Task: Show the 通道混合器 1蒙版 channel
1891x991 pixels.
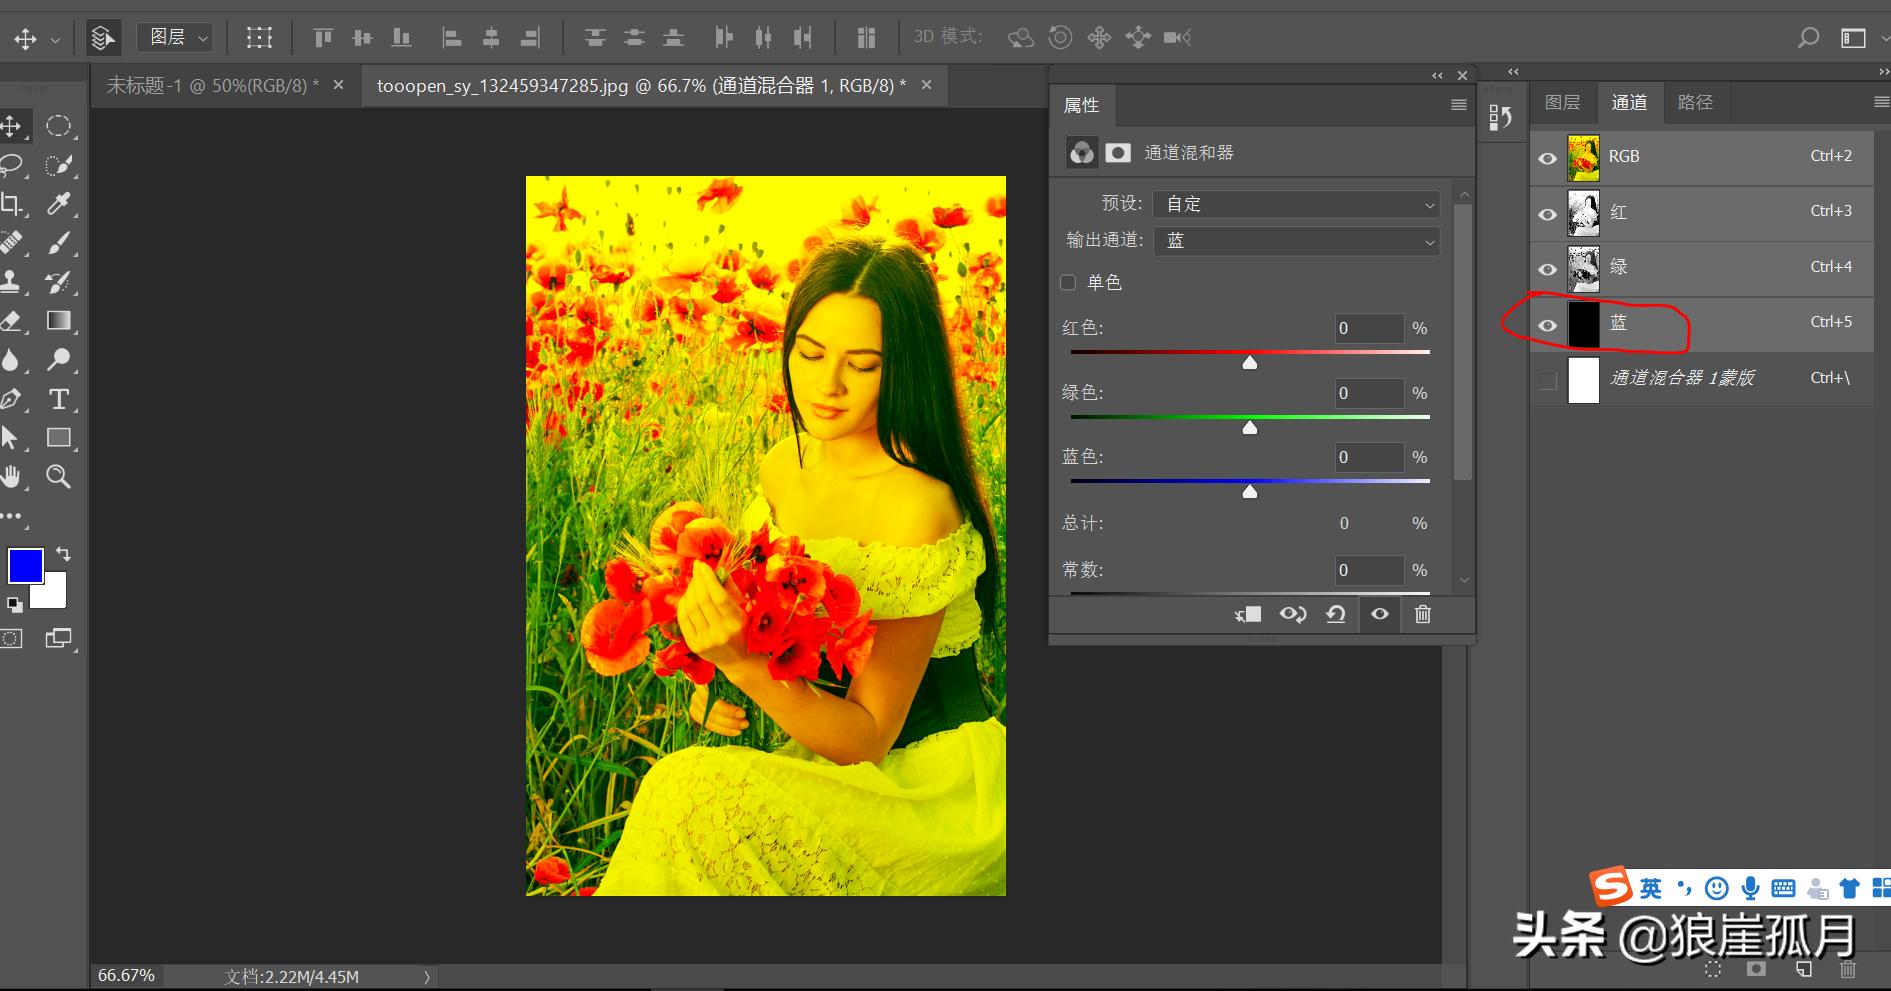Action: click(x=1547, y=380)
